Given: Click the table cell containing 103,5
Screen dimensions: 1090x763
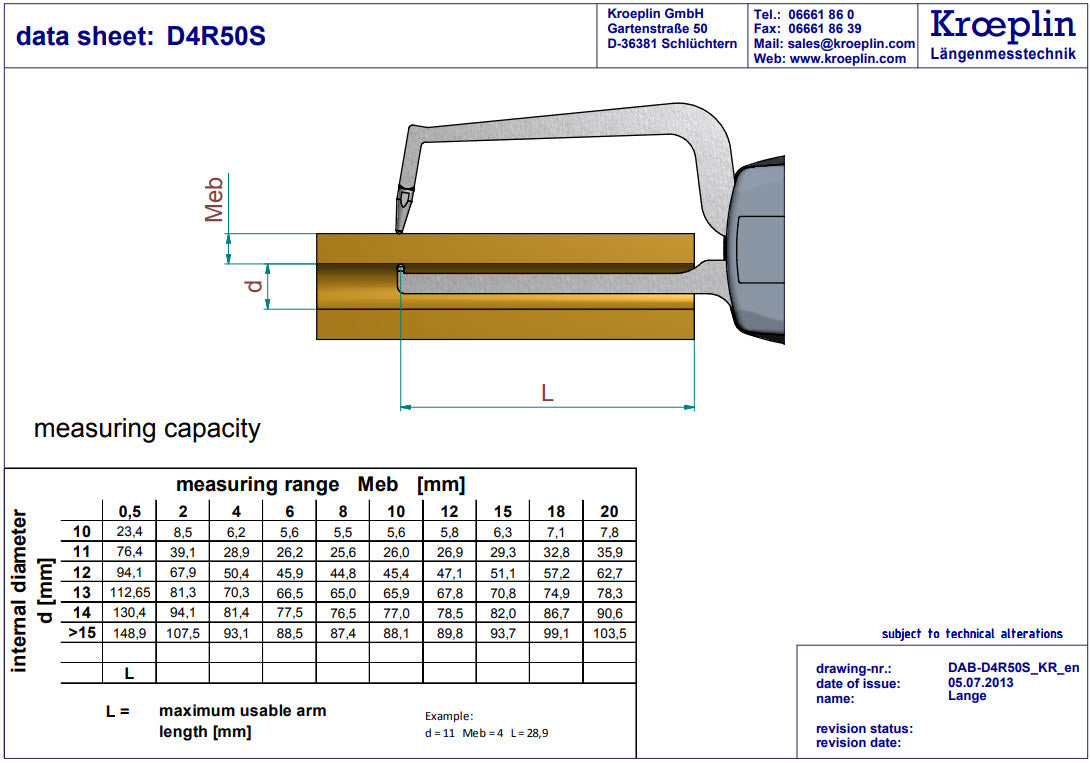Looking at the screenshot, I should point(608,632).
